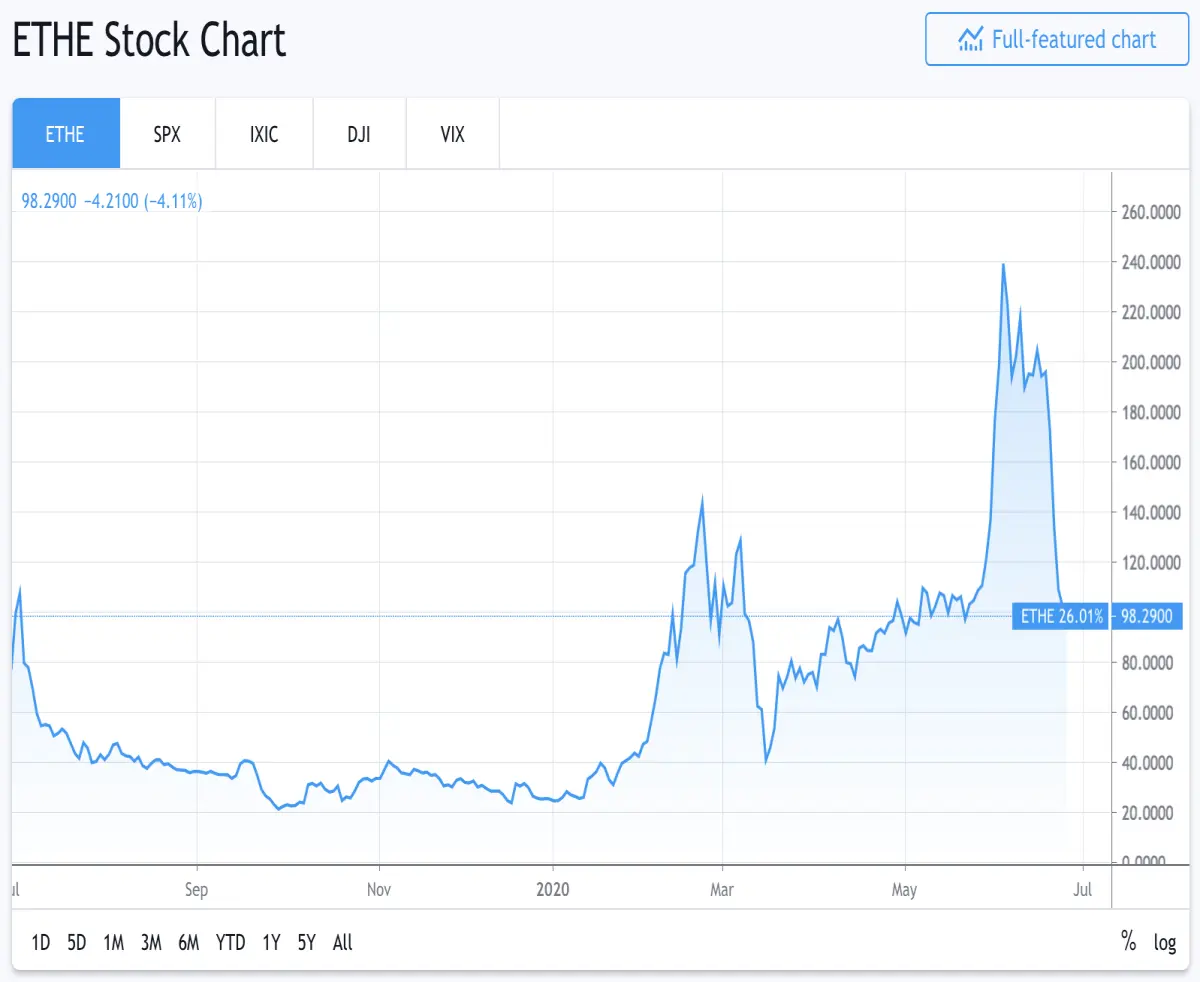Set the chart to 1Y range
Screen dimensions: 1200x982
(271, 942)
